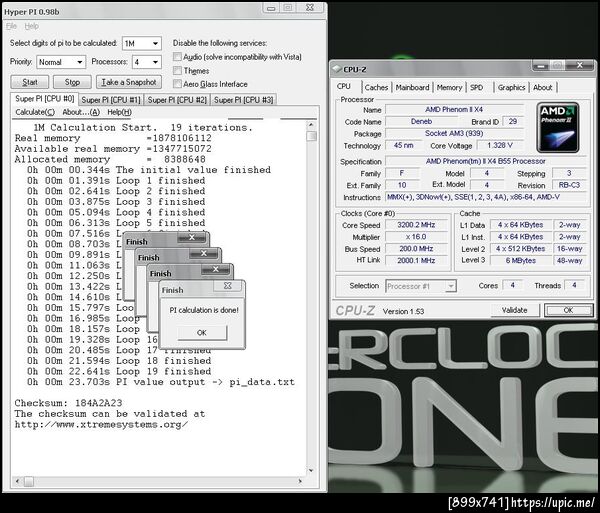Click the Cores count field in CPU-Z

512,285
